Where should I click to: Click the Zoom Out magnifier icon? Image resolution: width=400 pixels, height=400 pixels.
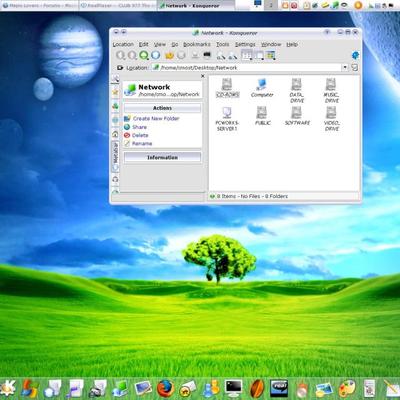[x=233, y=56]
